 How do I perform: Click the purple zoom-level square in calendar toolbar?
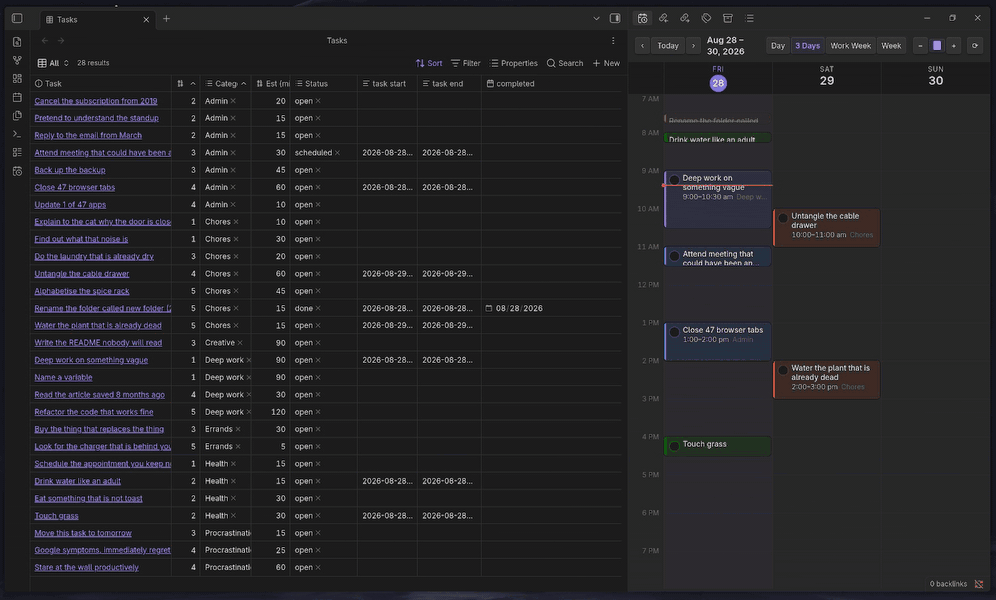[x=937, y=46]
